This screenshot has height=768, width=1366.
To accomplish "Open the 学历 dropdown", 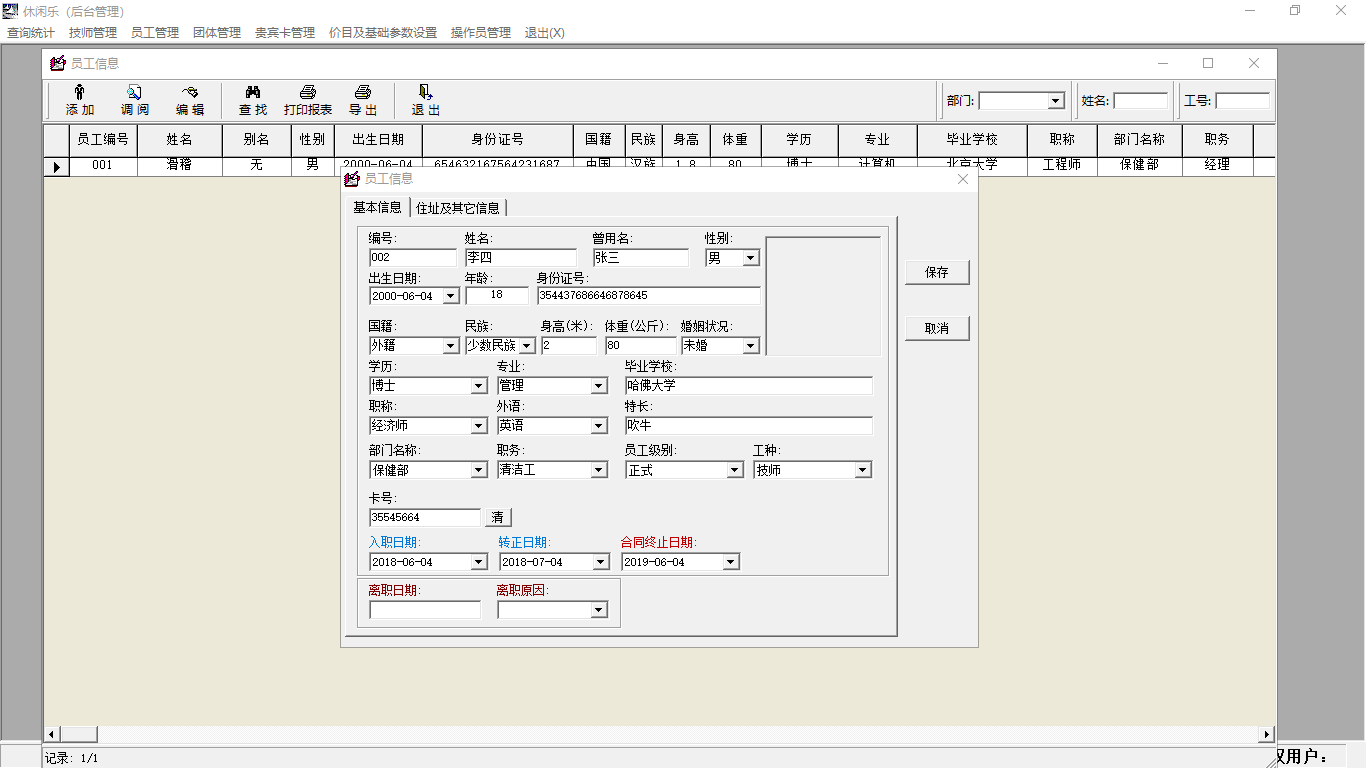I will (x=479, y=386).
